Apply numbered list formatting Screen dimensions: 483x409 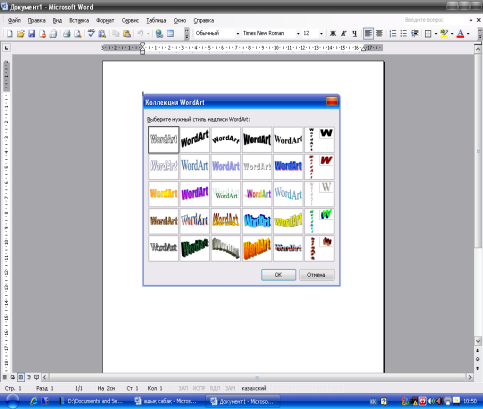point(393,34)
